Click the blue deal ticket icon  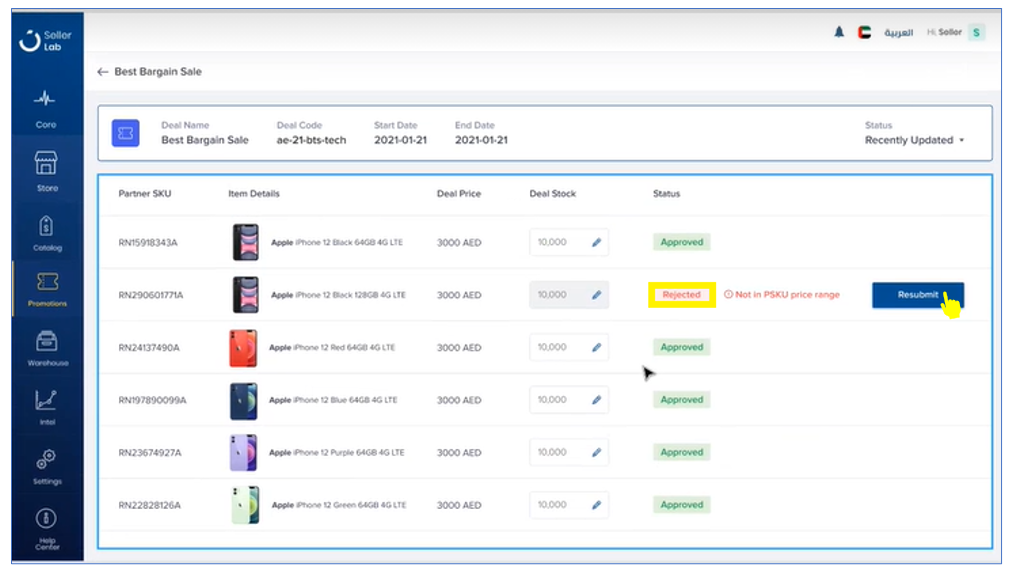point(125,133)
